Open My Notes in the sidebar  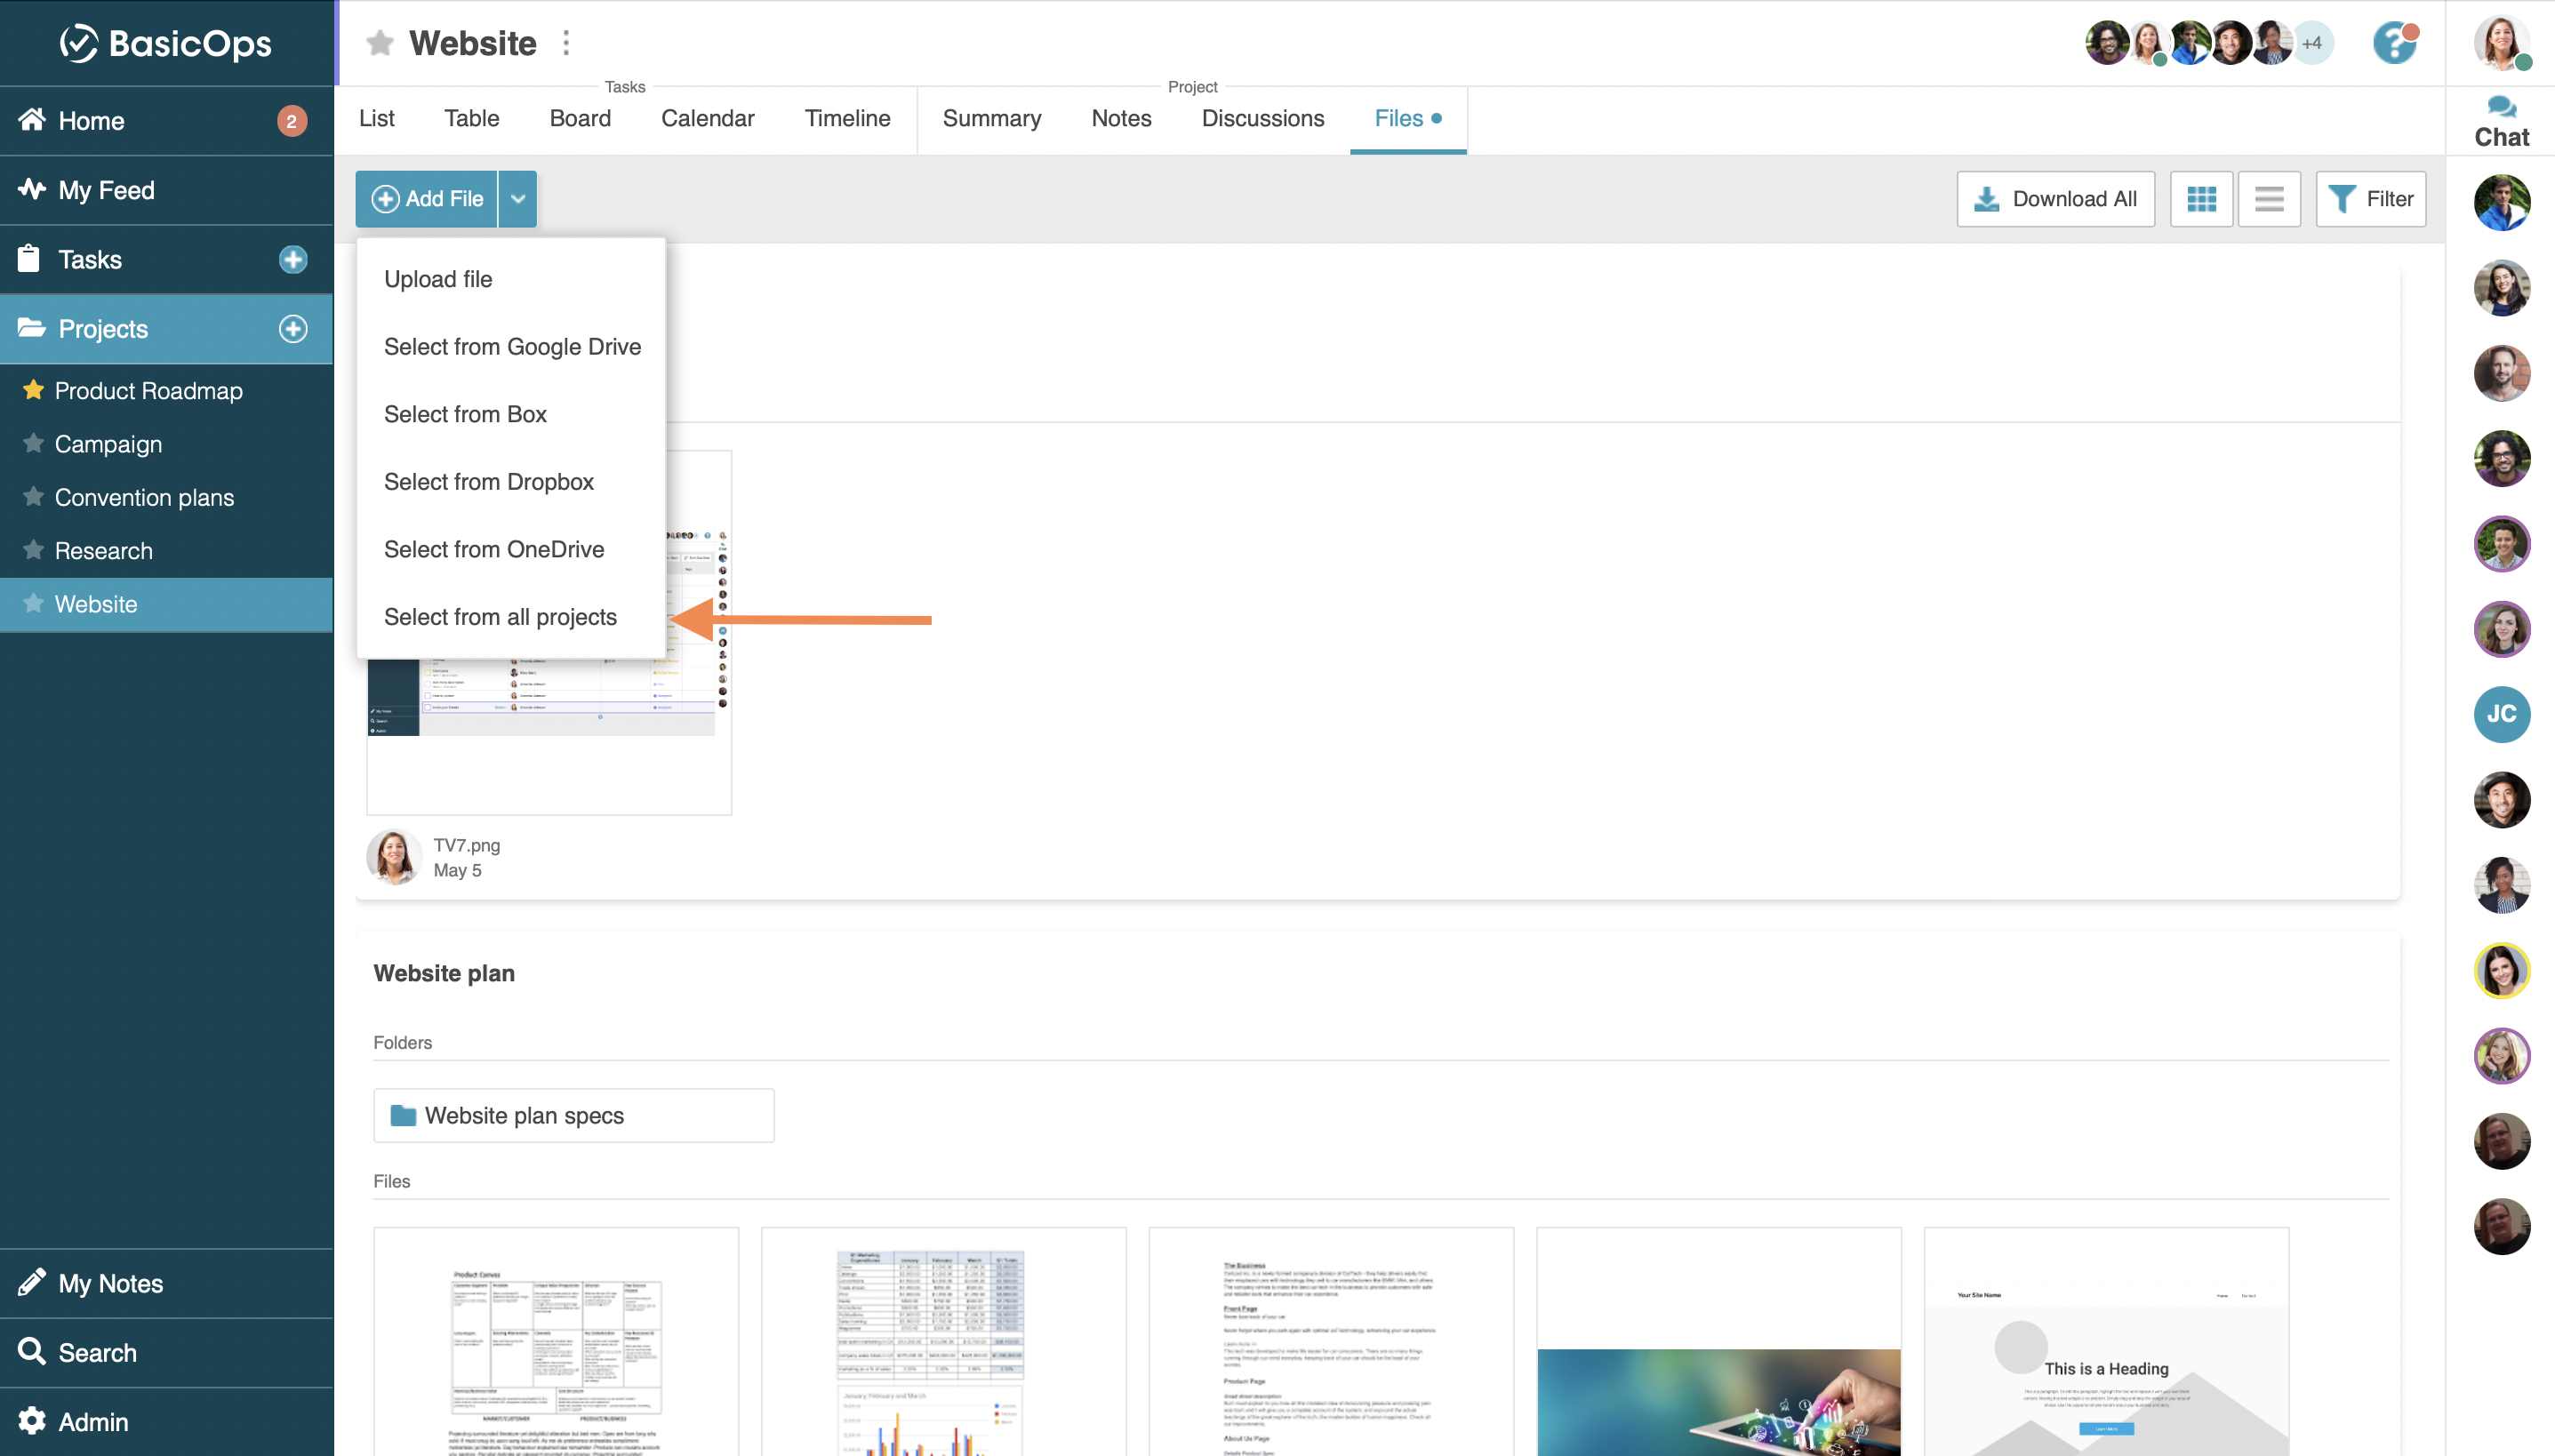pyautogui.click(x=166, y=1283)
